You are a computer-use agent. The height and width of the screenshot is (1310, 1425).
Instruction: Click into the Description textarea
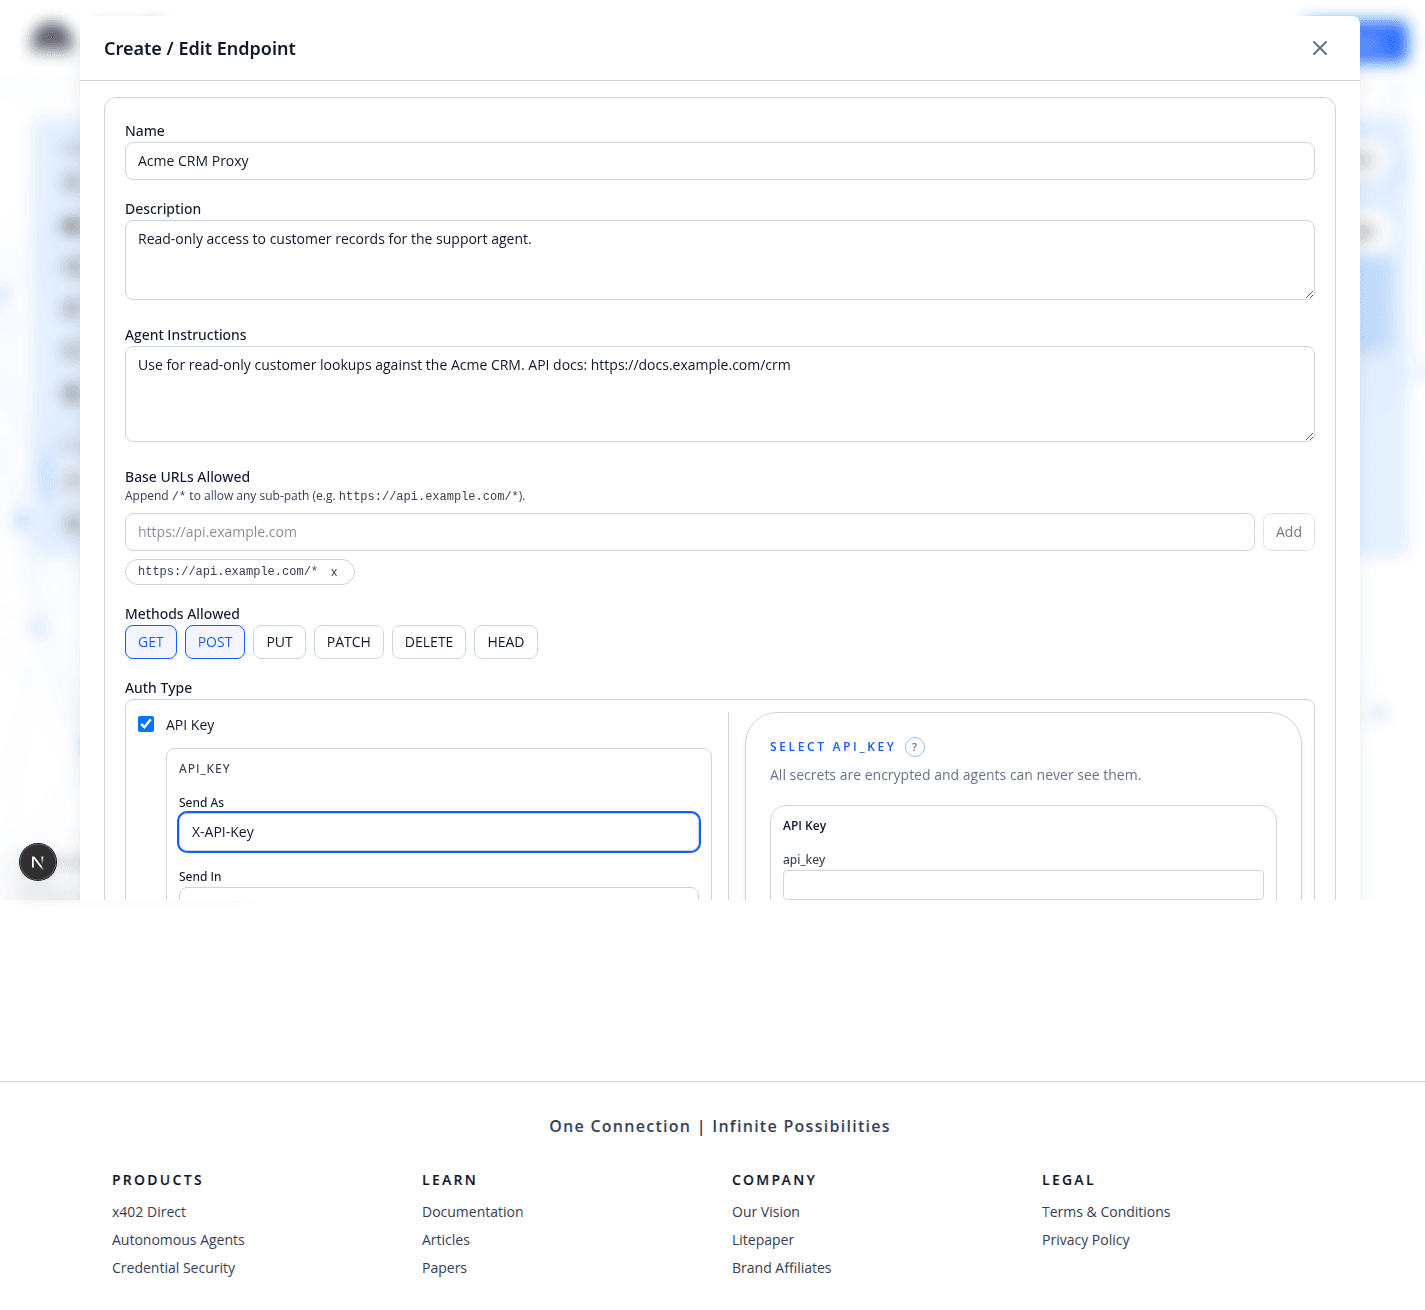pos(720,260)
